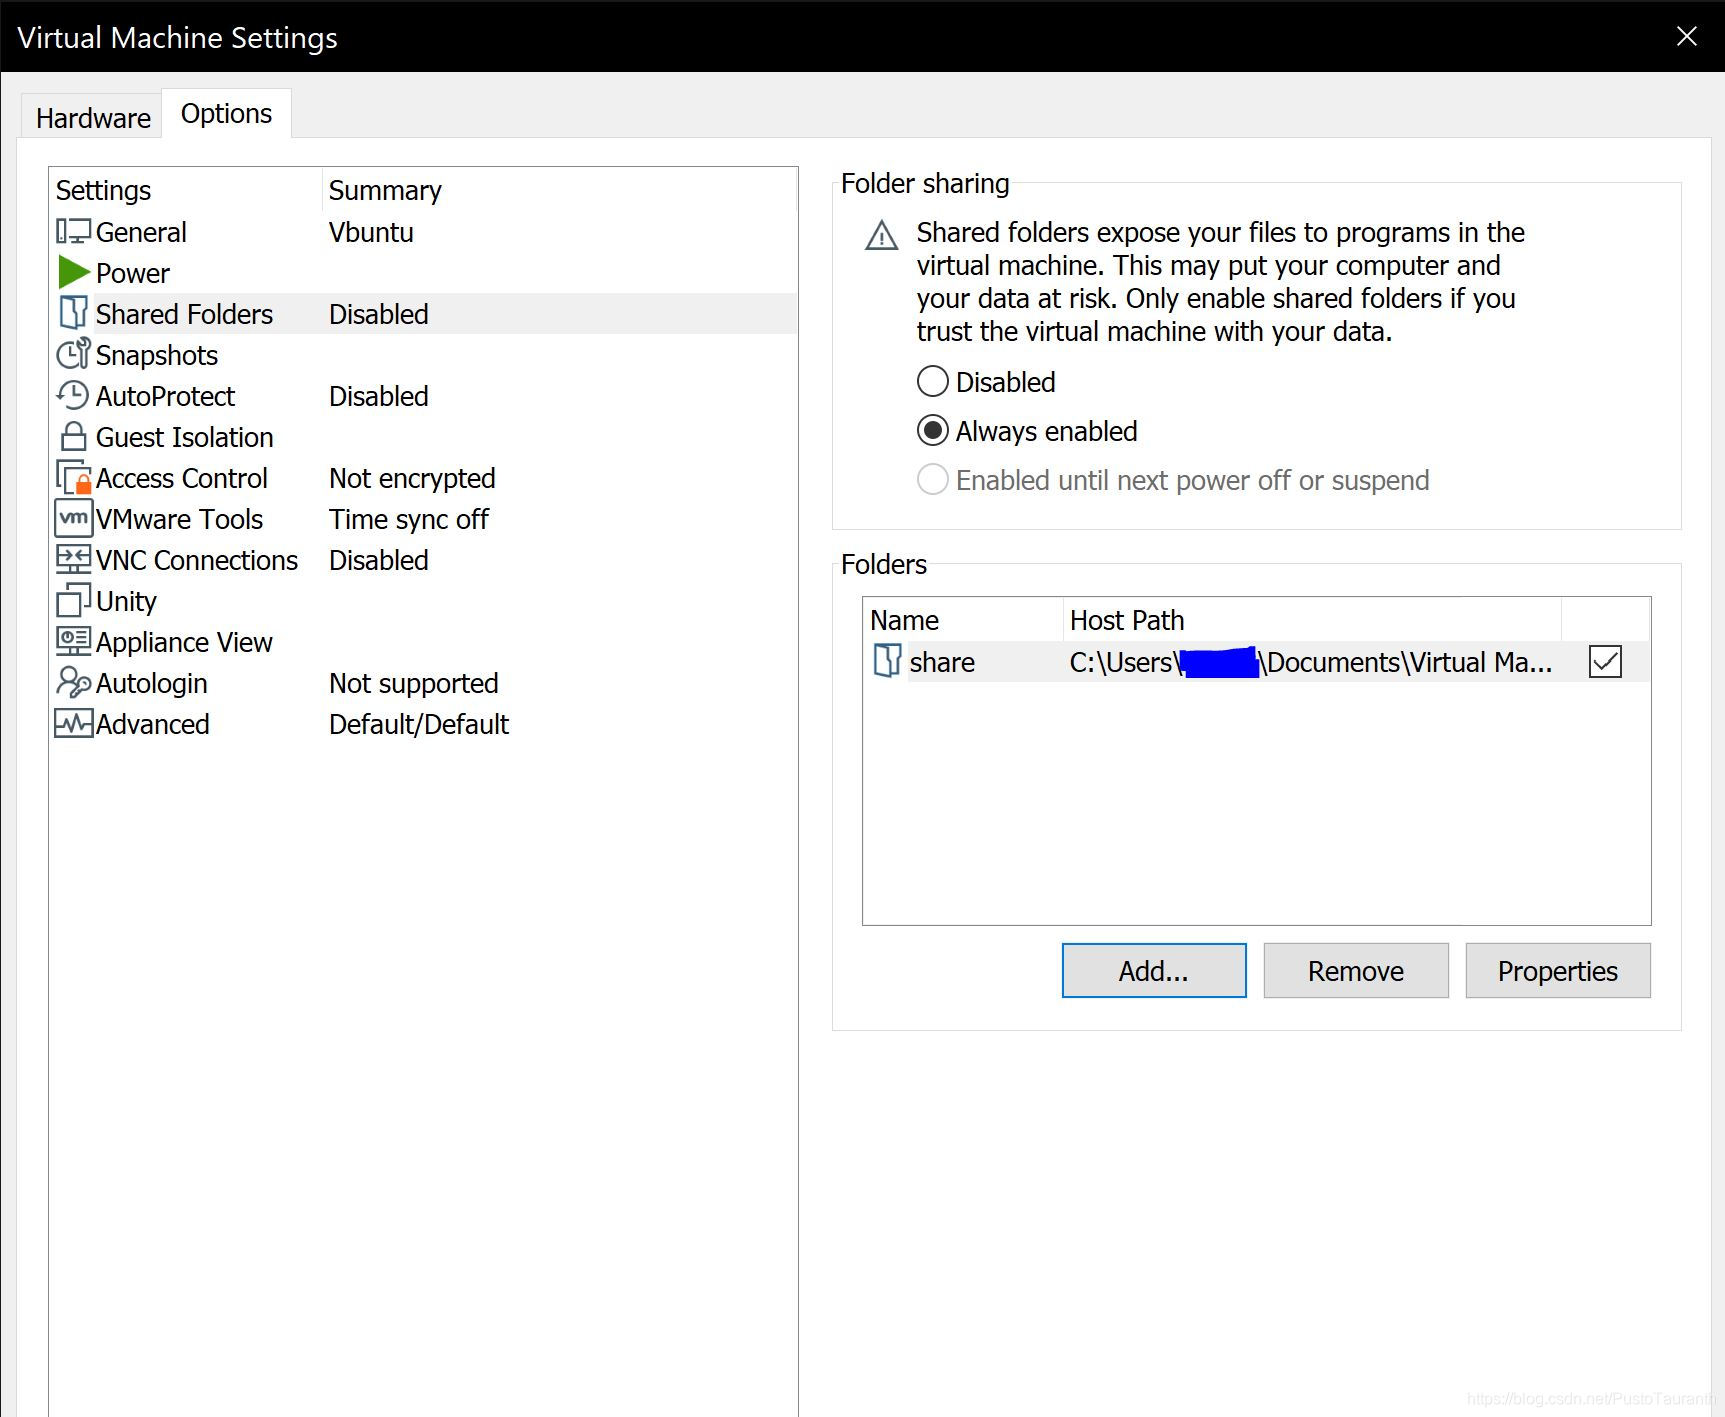Click the Remove button

(1356, 970)
